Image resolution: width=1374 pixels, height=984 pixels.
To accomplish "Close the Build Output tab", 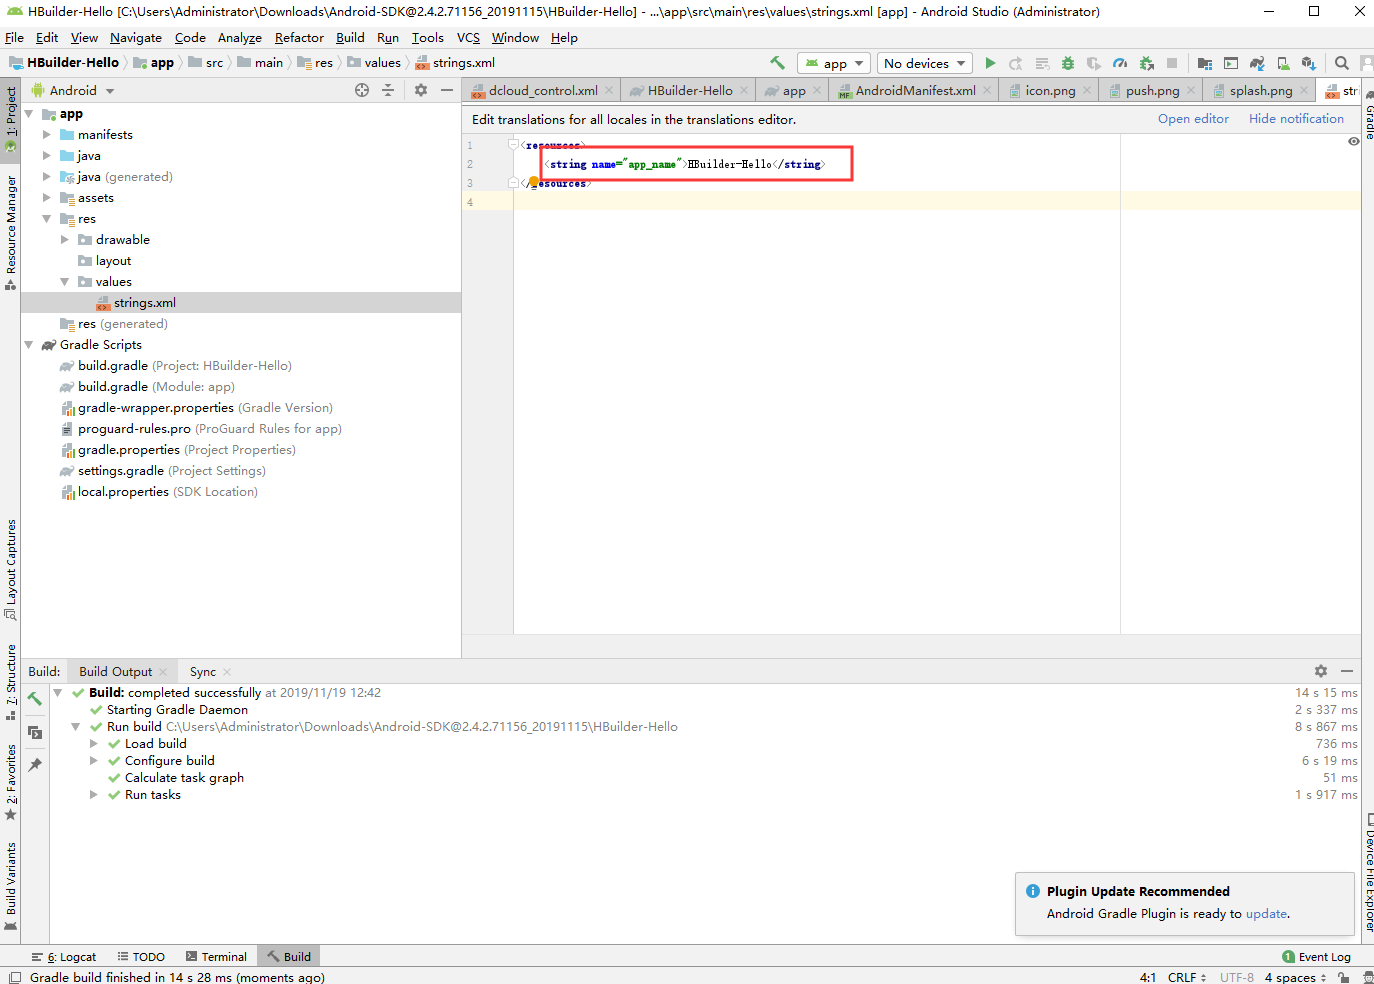I will pyautogui.click(x=163, y=672).
